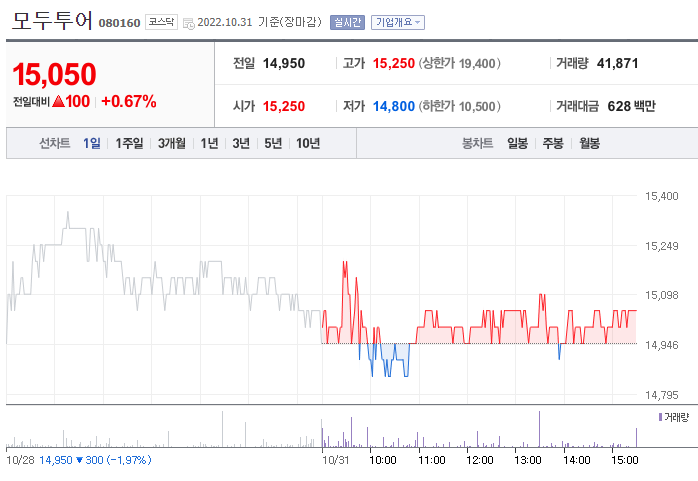698x481 pixels.
Task: Open the 기업개요 dropdown
Action: click(398, 22)
